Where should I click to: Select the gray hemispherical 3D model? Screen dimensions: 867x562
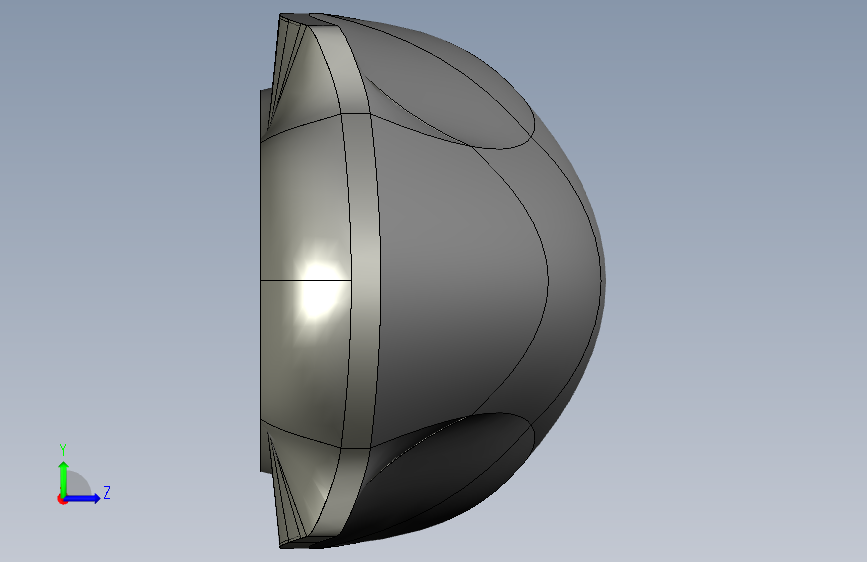(432, 281)
